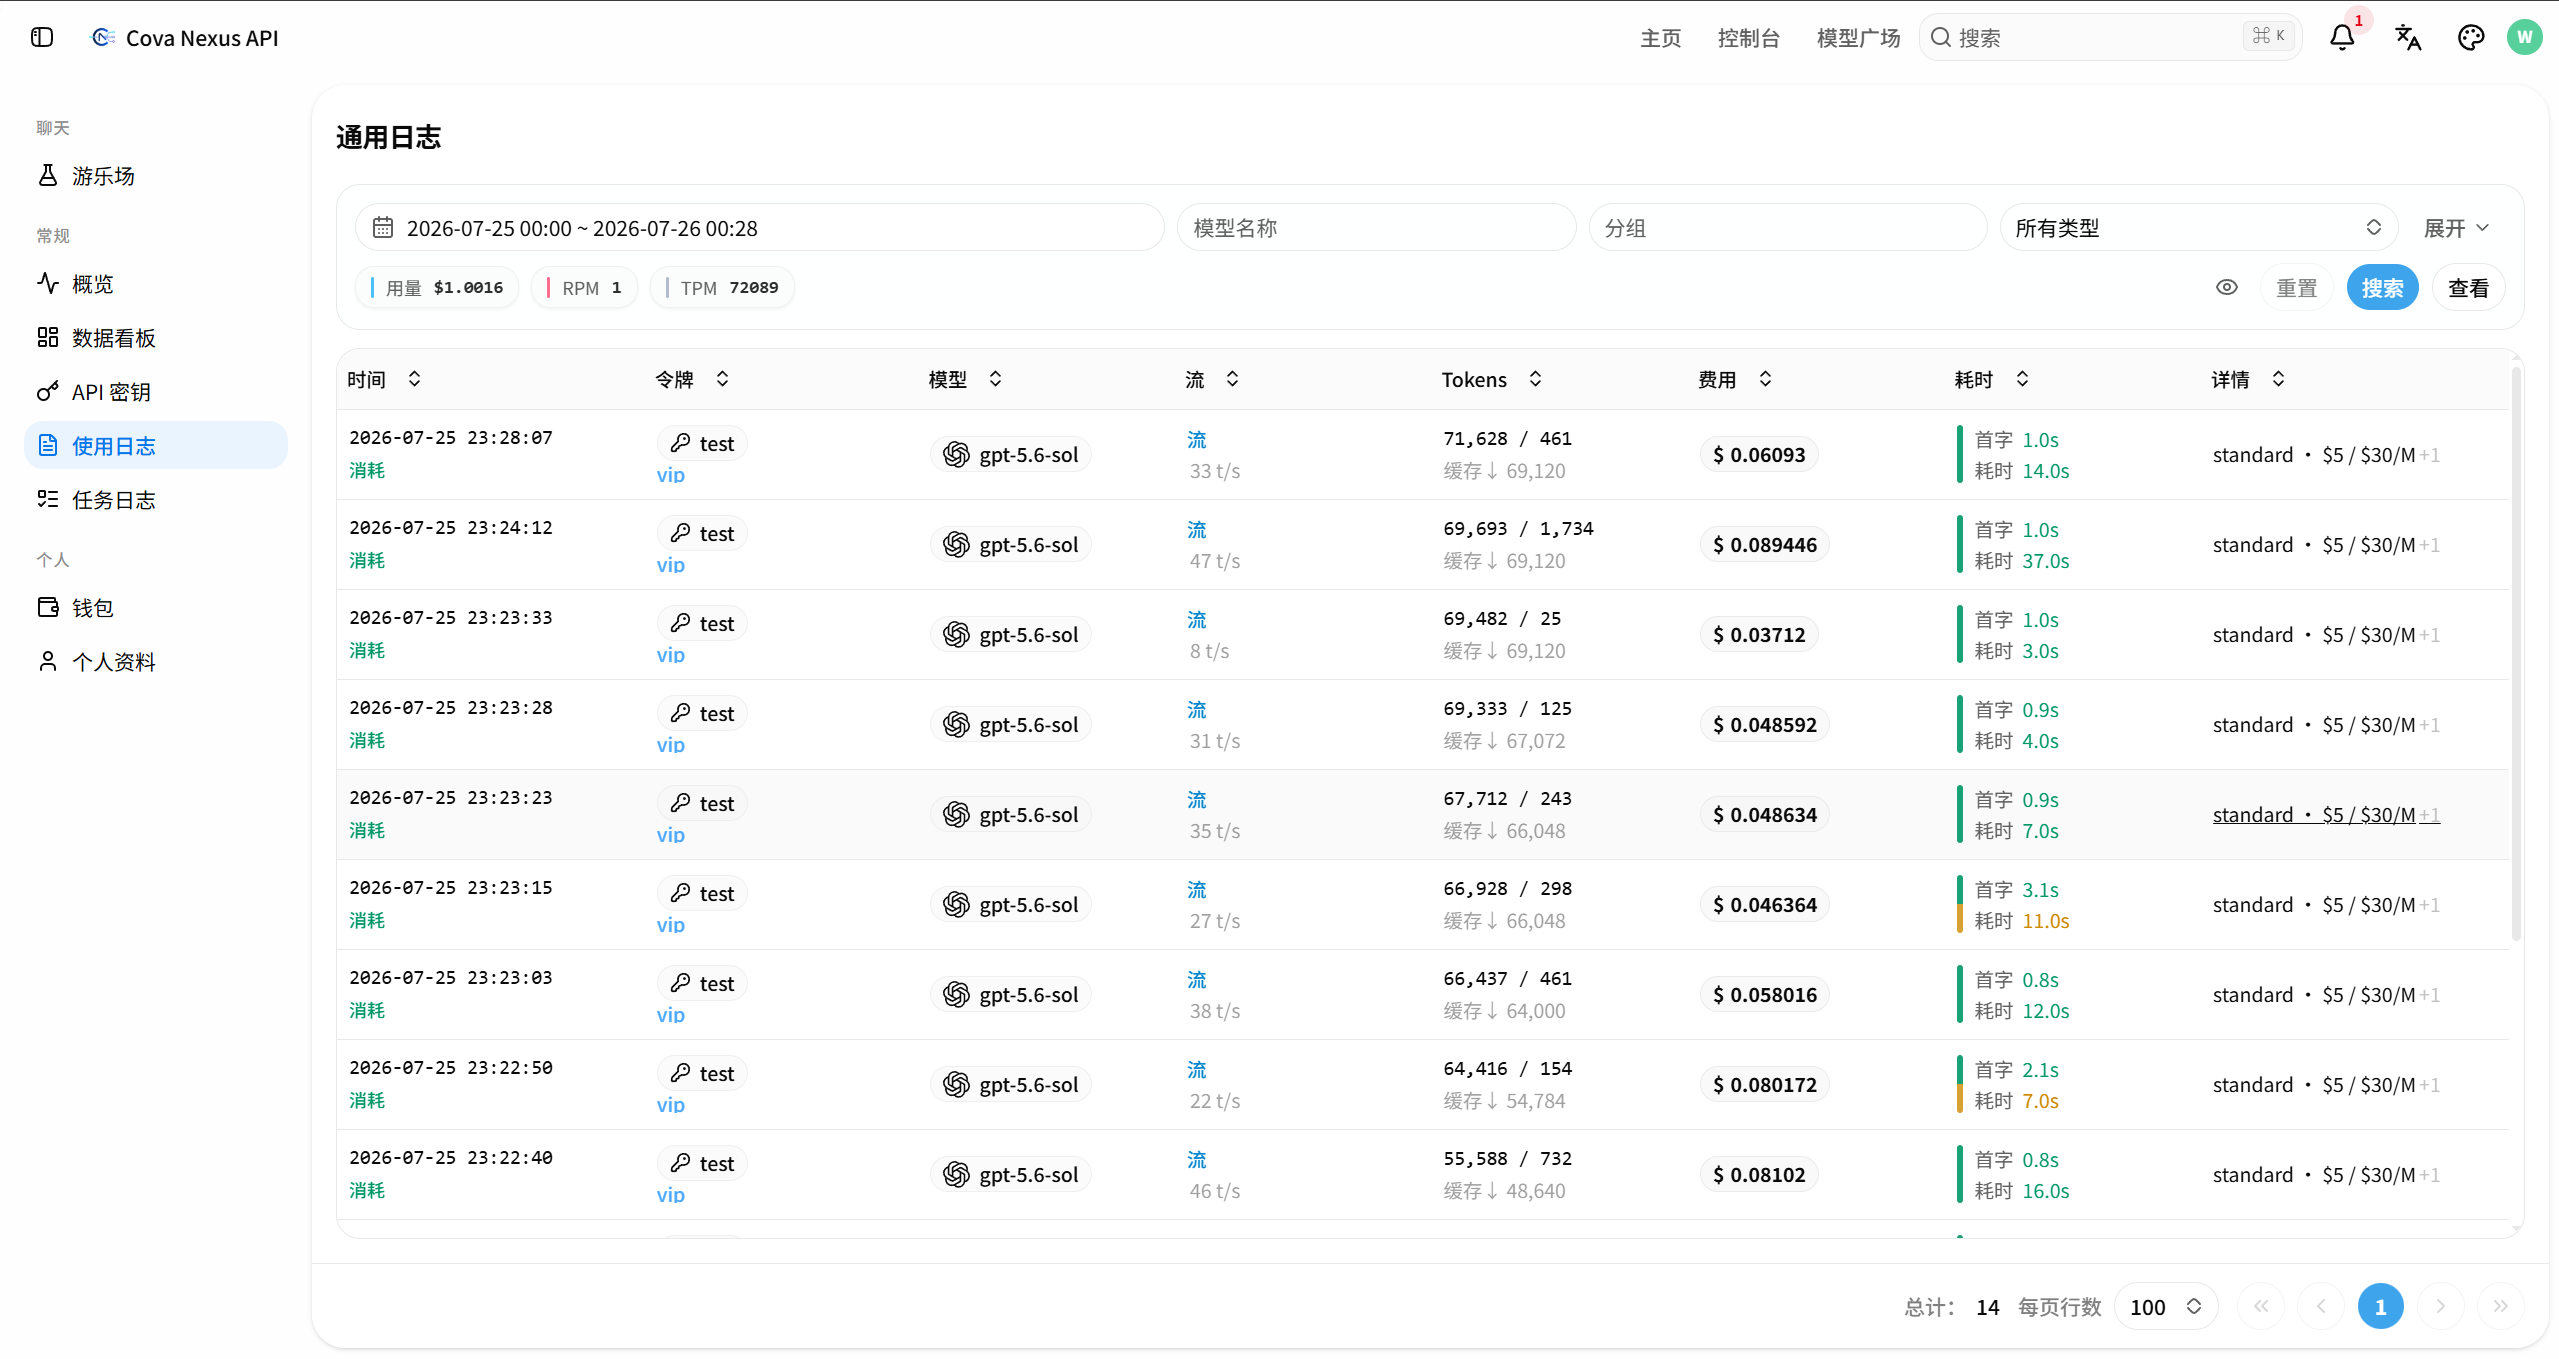Viewport: 2559px width, 1359px height.
Task: Click the 重置 button
Action: point(2296,288)
